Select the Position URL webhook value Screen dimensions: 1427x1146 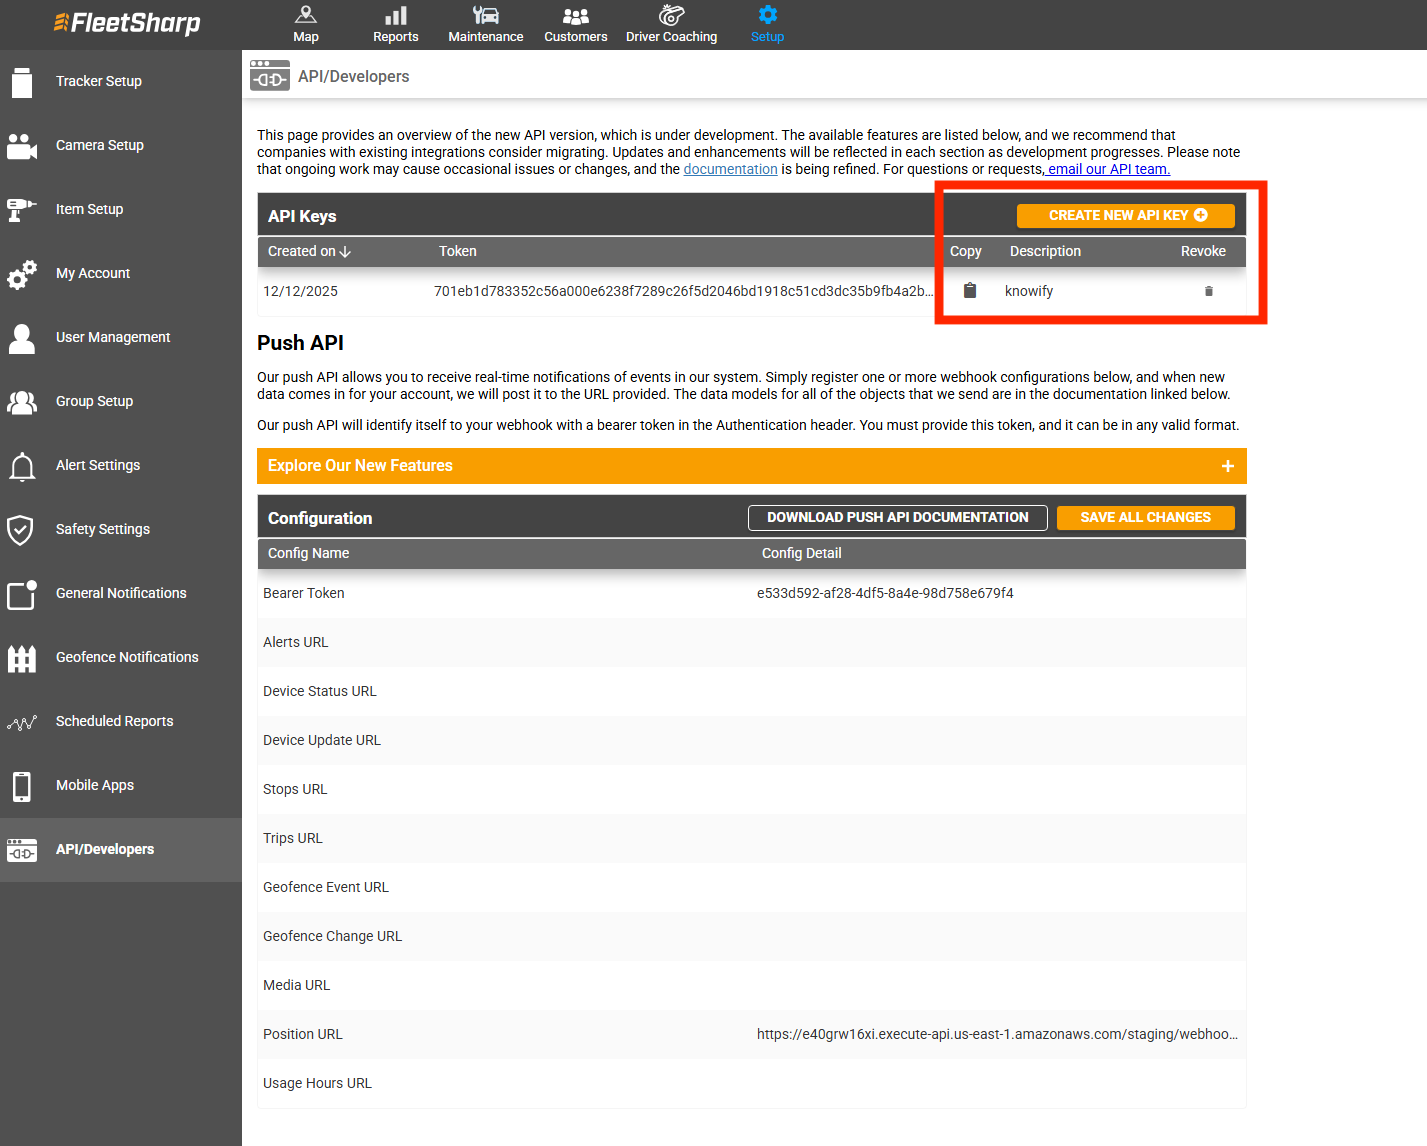pyautogui.click(x=996, y=1035)
